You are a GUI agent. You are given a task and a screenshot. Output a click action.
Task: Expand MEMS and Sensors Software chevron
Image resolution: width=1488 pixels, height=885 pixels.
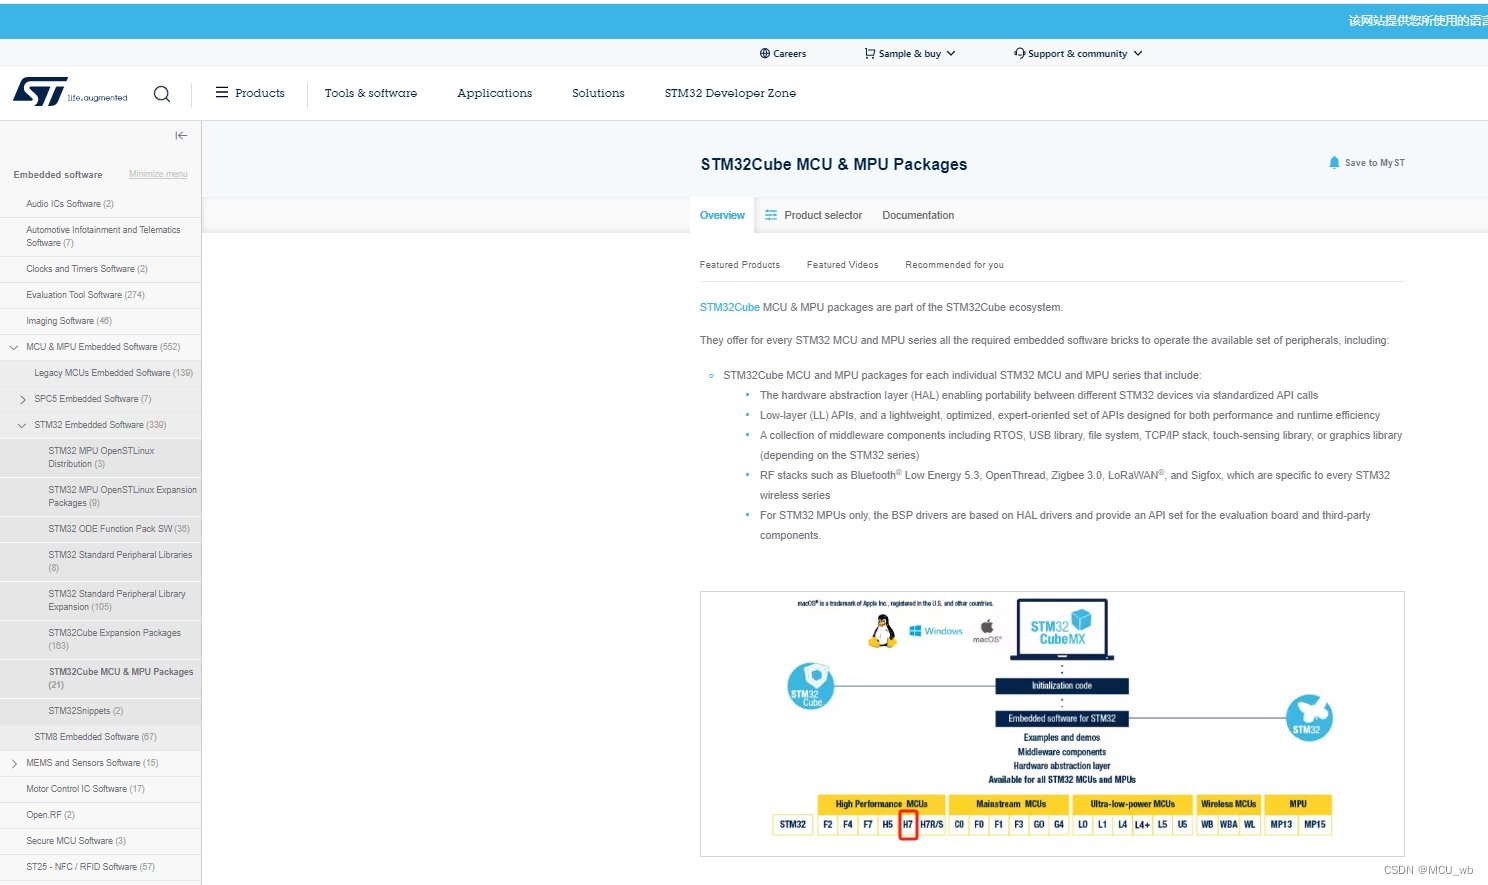coord(14,763)
